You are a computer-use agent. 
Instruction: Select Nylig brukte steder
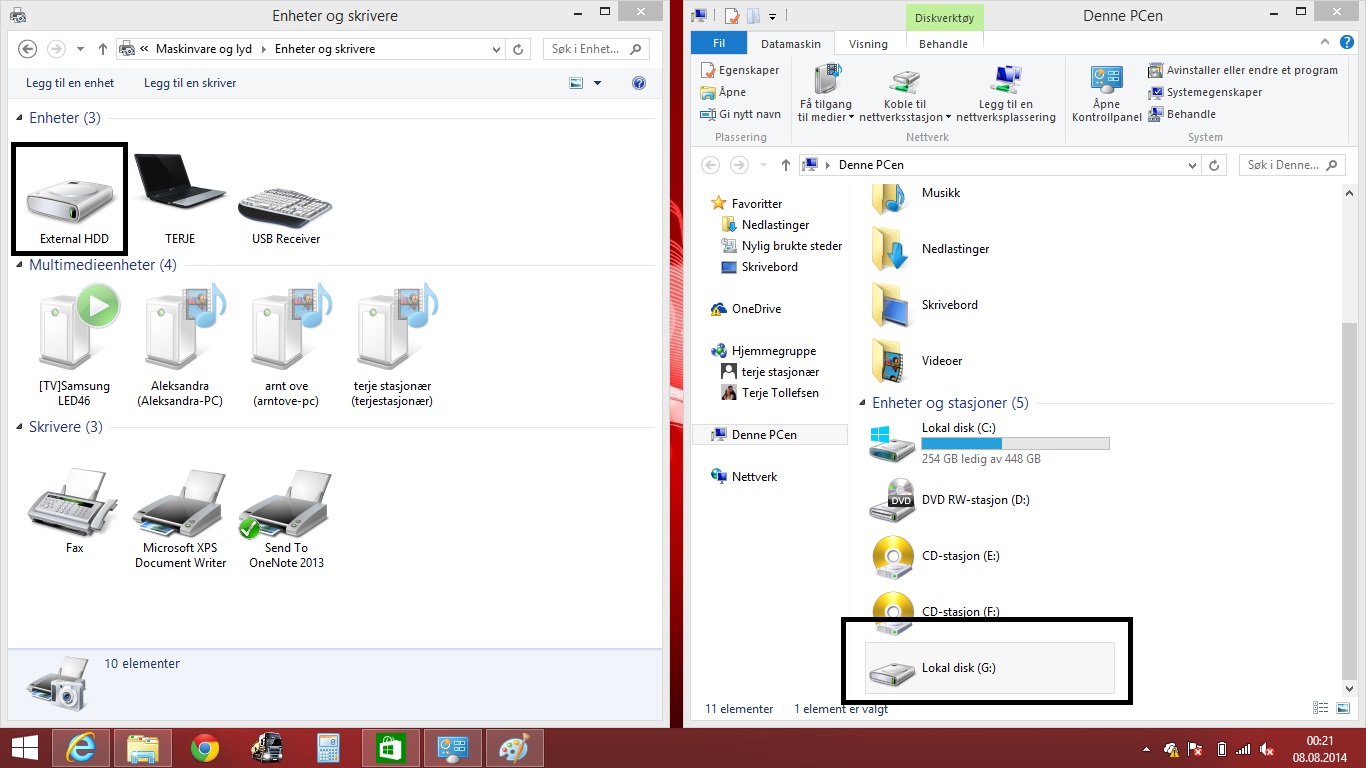[x=791, y=246]
